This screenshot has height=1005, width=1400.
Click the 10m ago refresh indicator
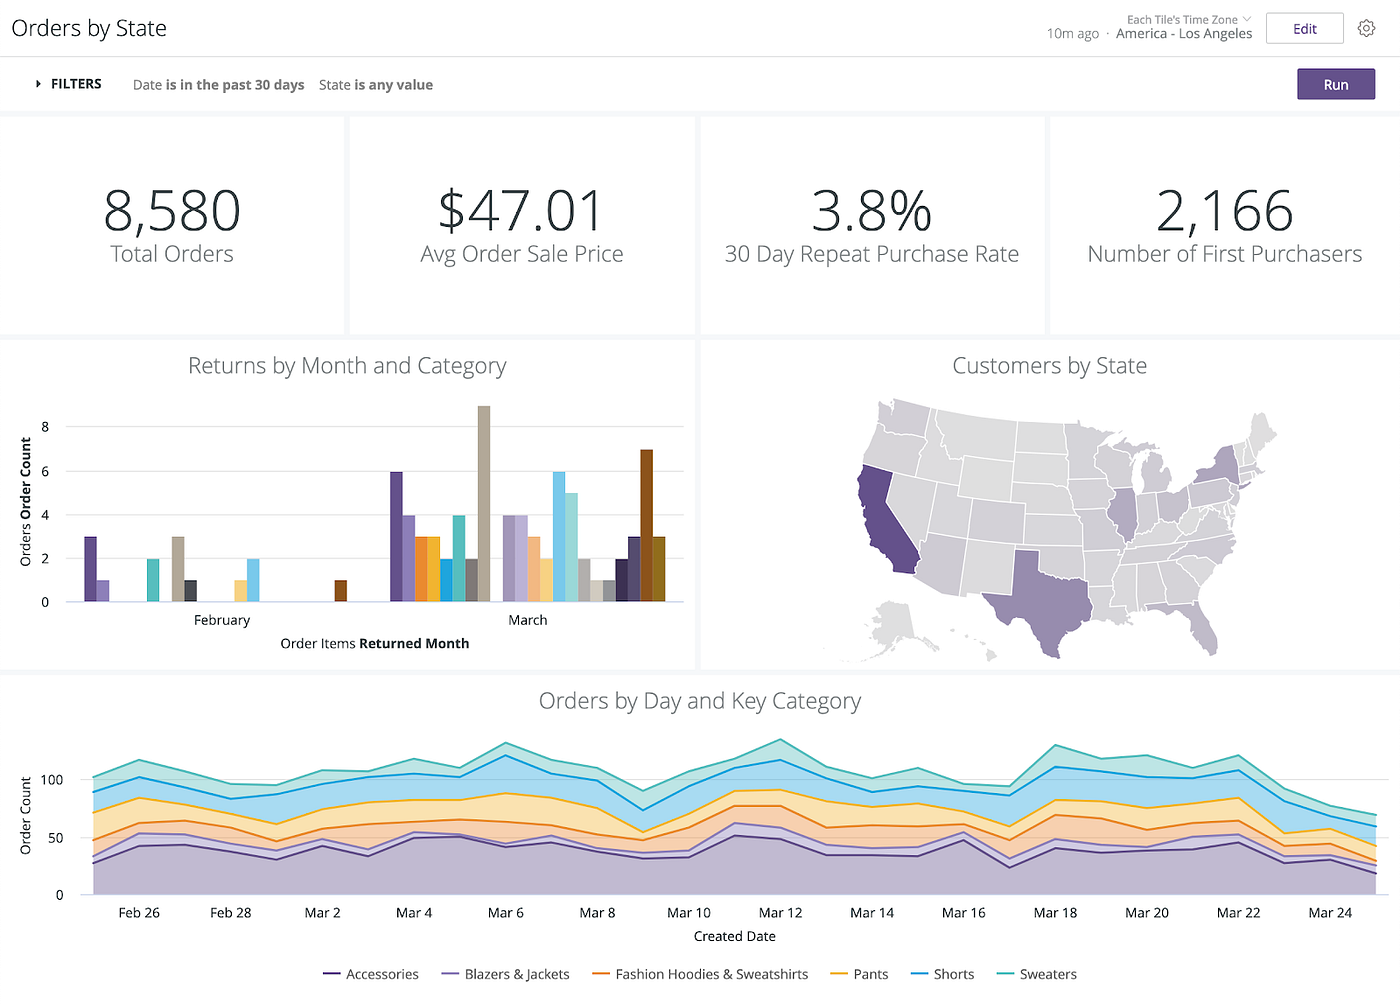tap(1071, 33)
